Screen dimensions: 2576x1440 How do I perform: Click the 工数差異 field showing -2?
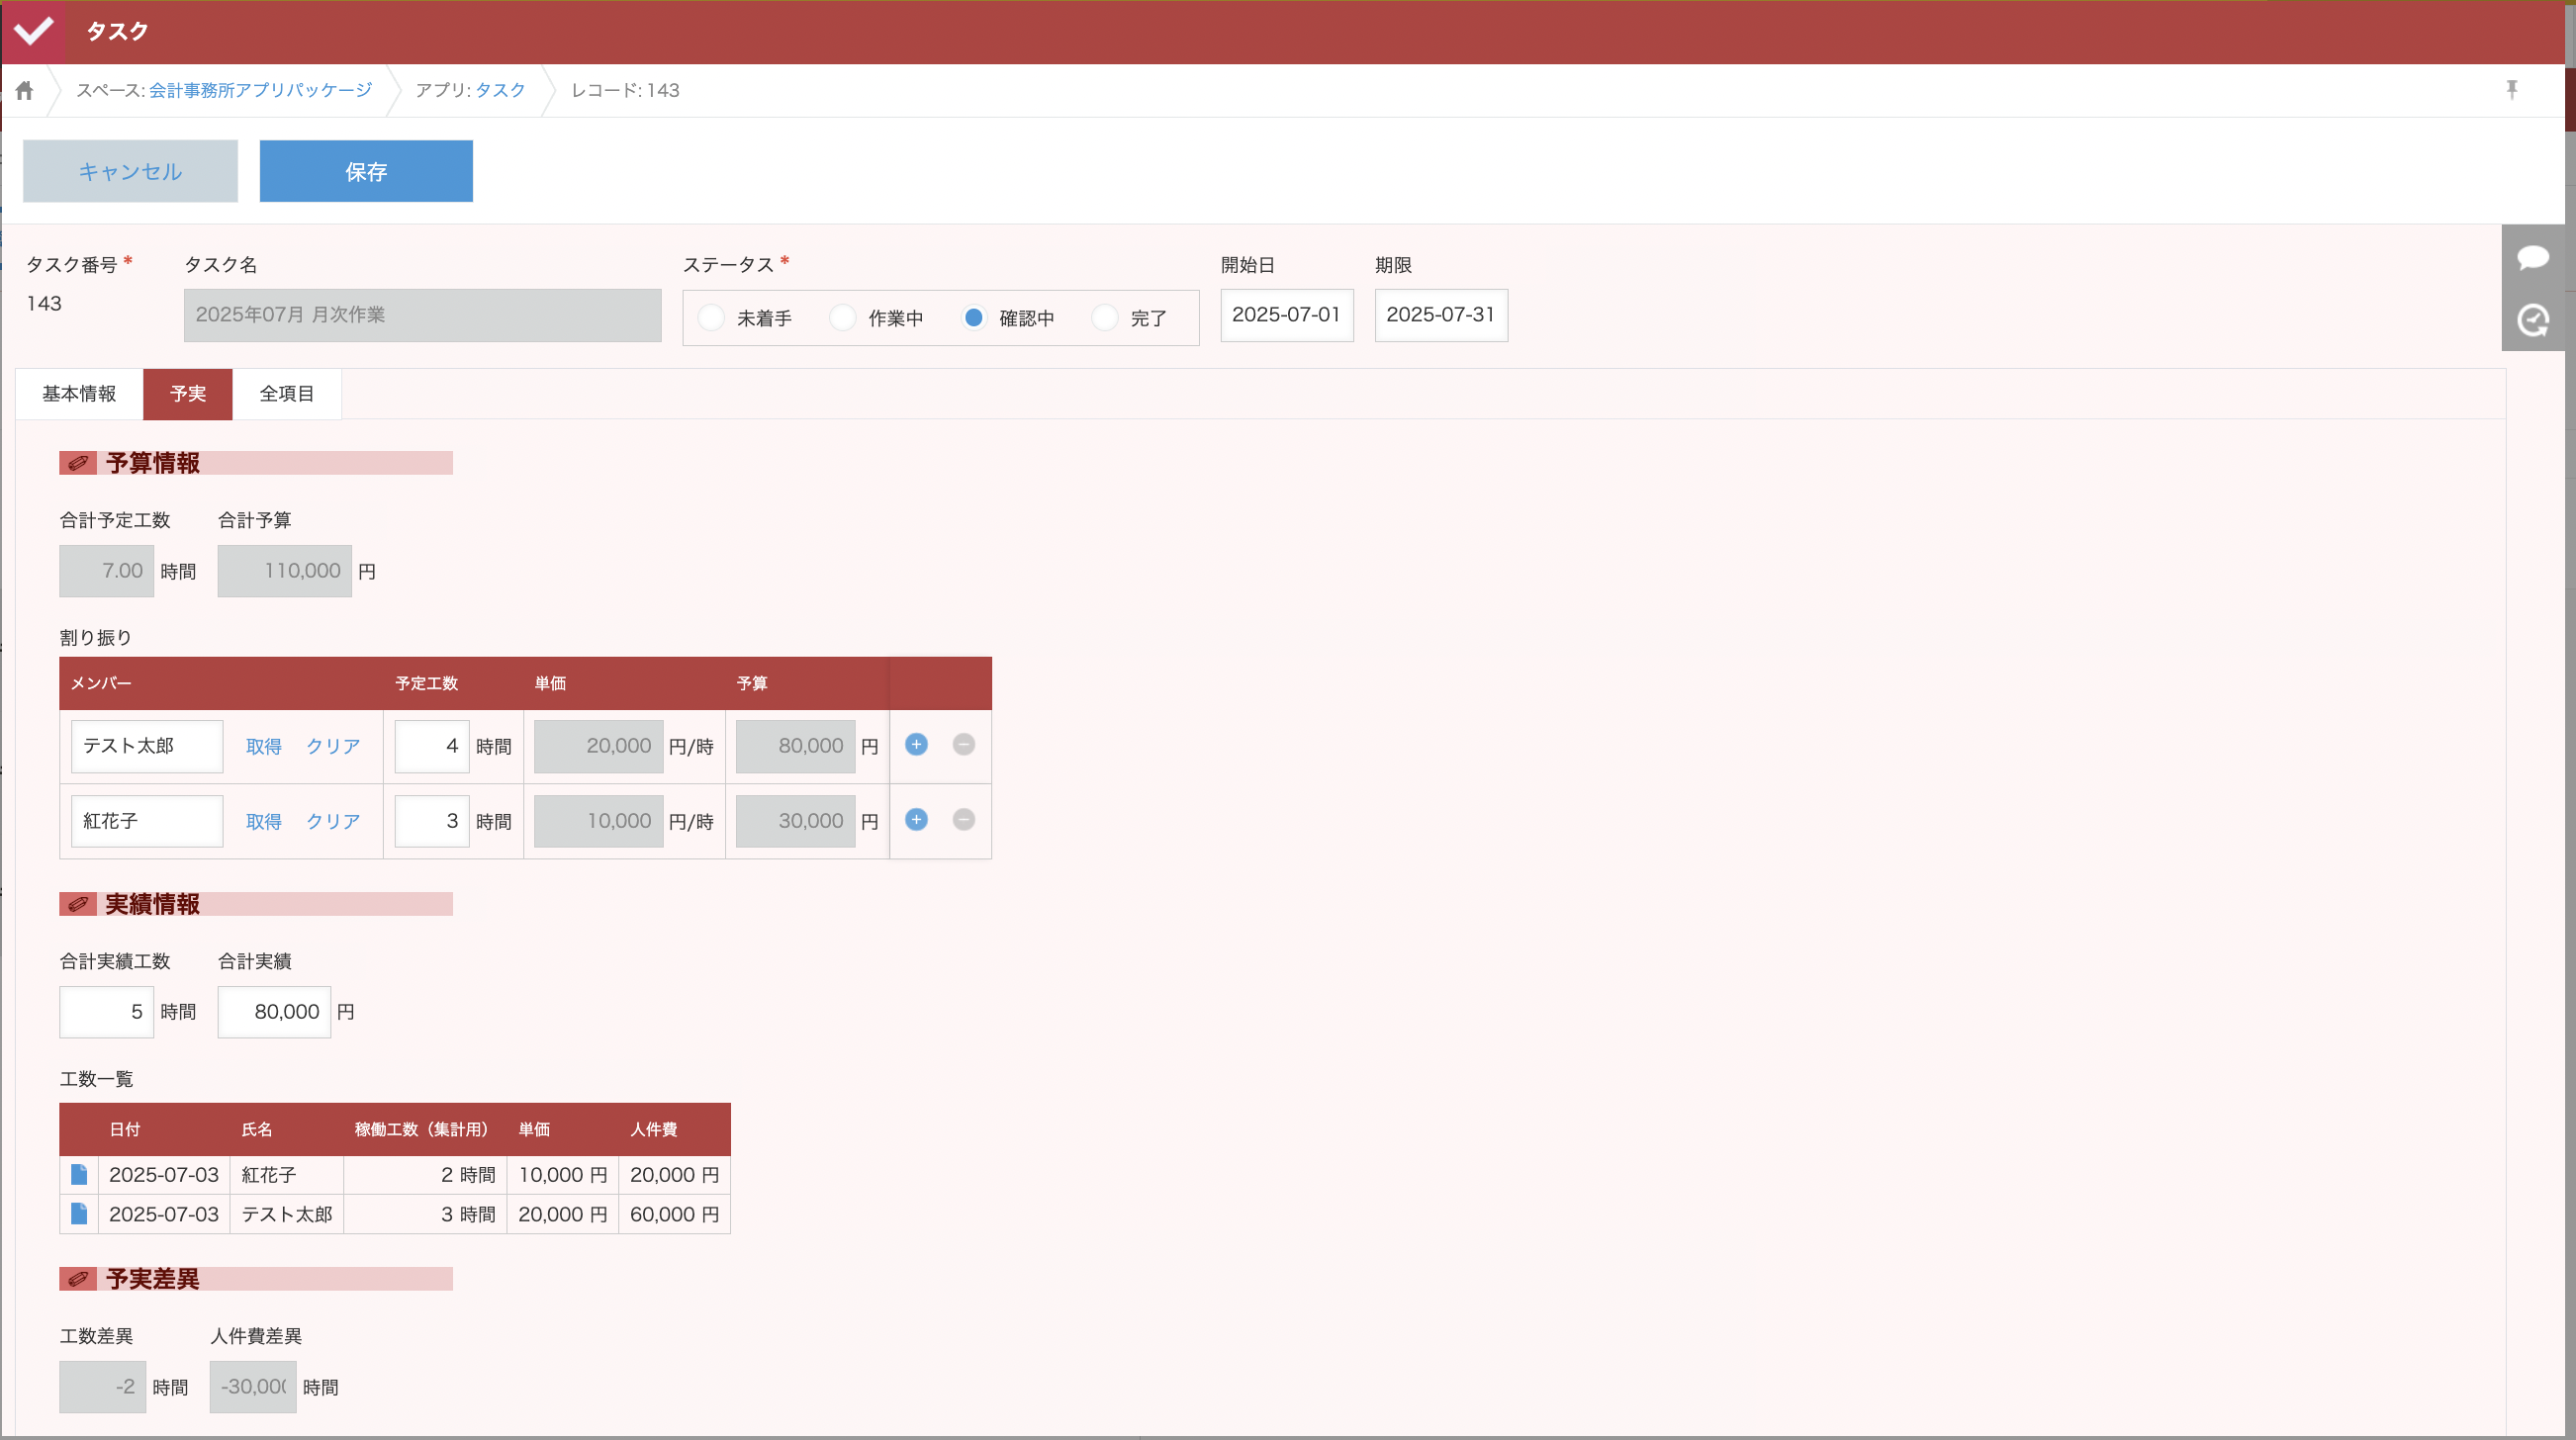pos(103,1387)
